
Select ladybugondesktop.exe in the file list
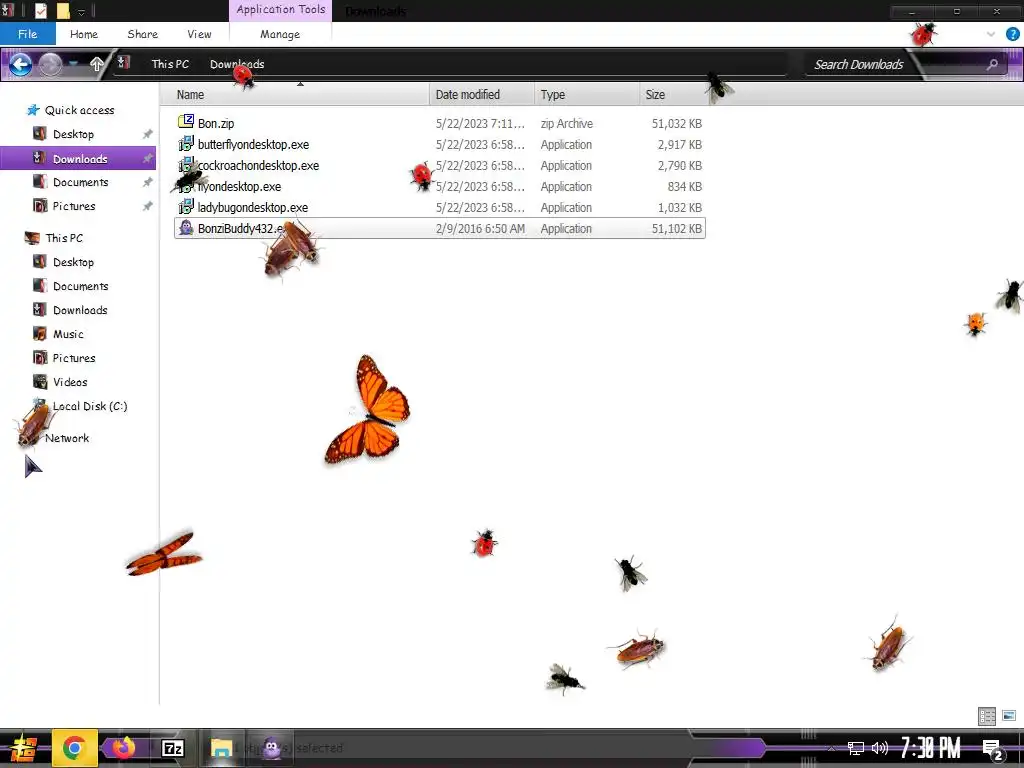pyautogui.click(x=440, y=207)
